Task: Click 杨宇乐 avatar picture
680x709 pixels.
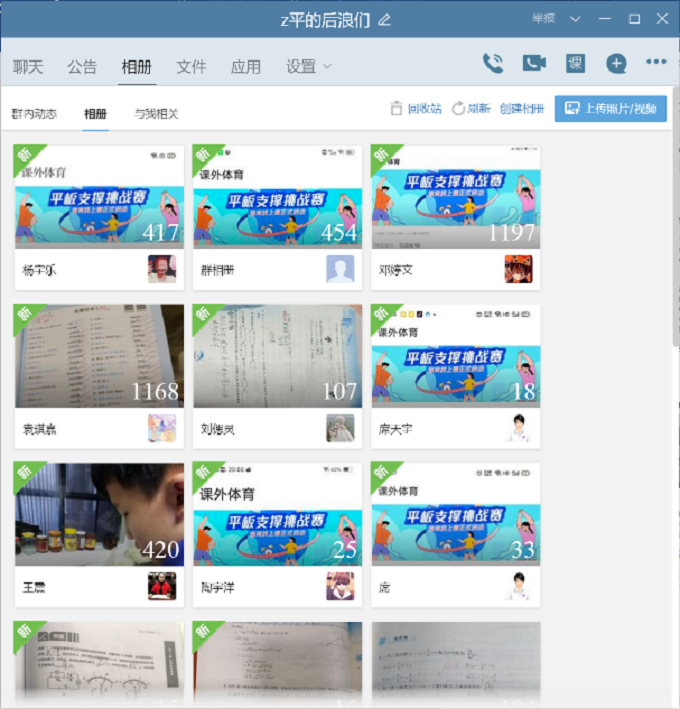Action: coord(162,269)
